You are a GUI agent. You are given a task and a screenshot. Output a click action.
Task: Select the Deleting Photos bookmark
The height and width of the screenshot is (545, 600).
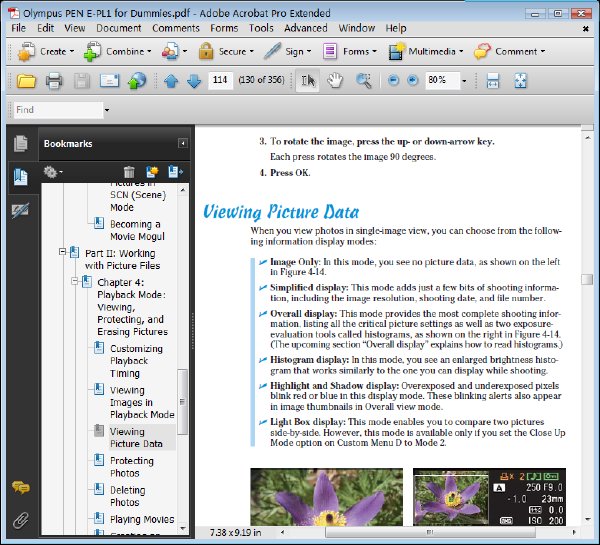pyautogui.click(x=127, y=496)
